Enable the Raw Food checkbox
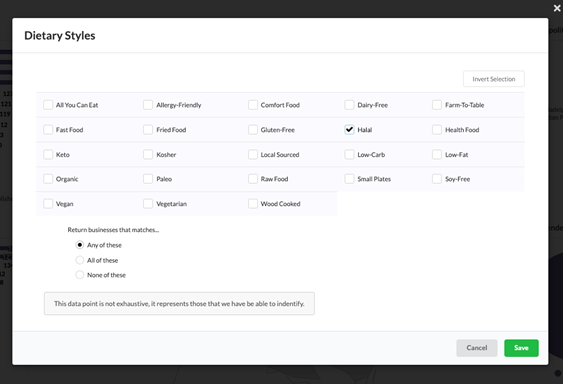Screen dimensions: 563x384 point(253,179)
